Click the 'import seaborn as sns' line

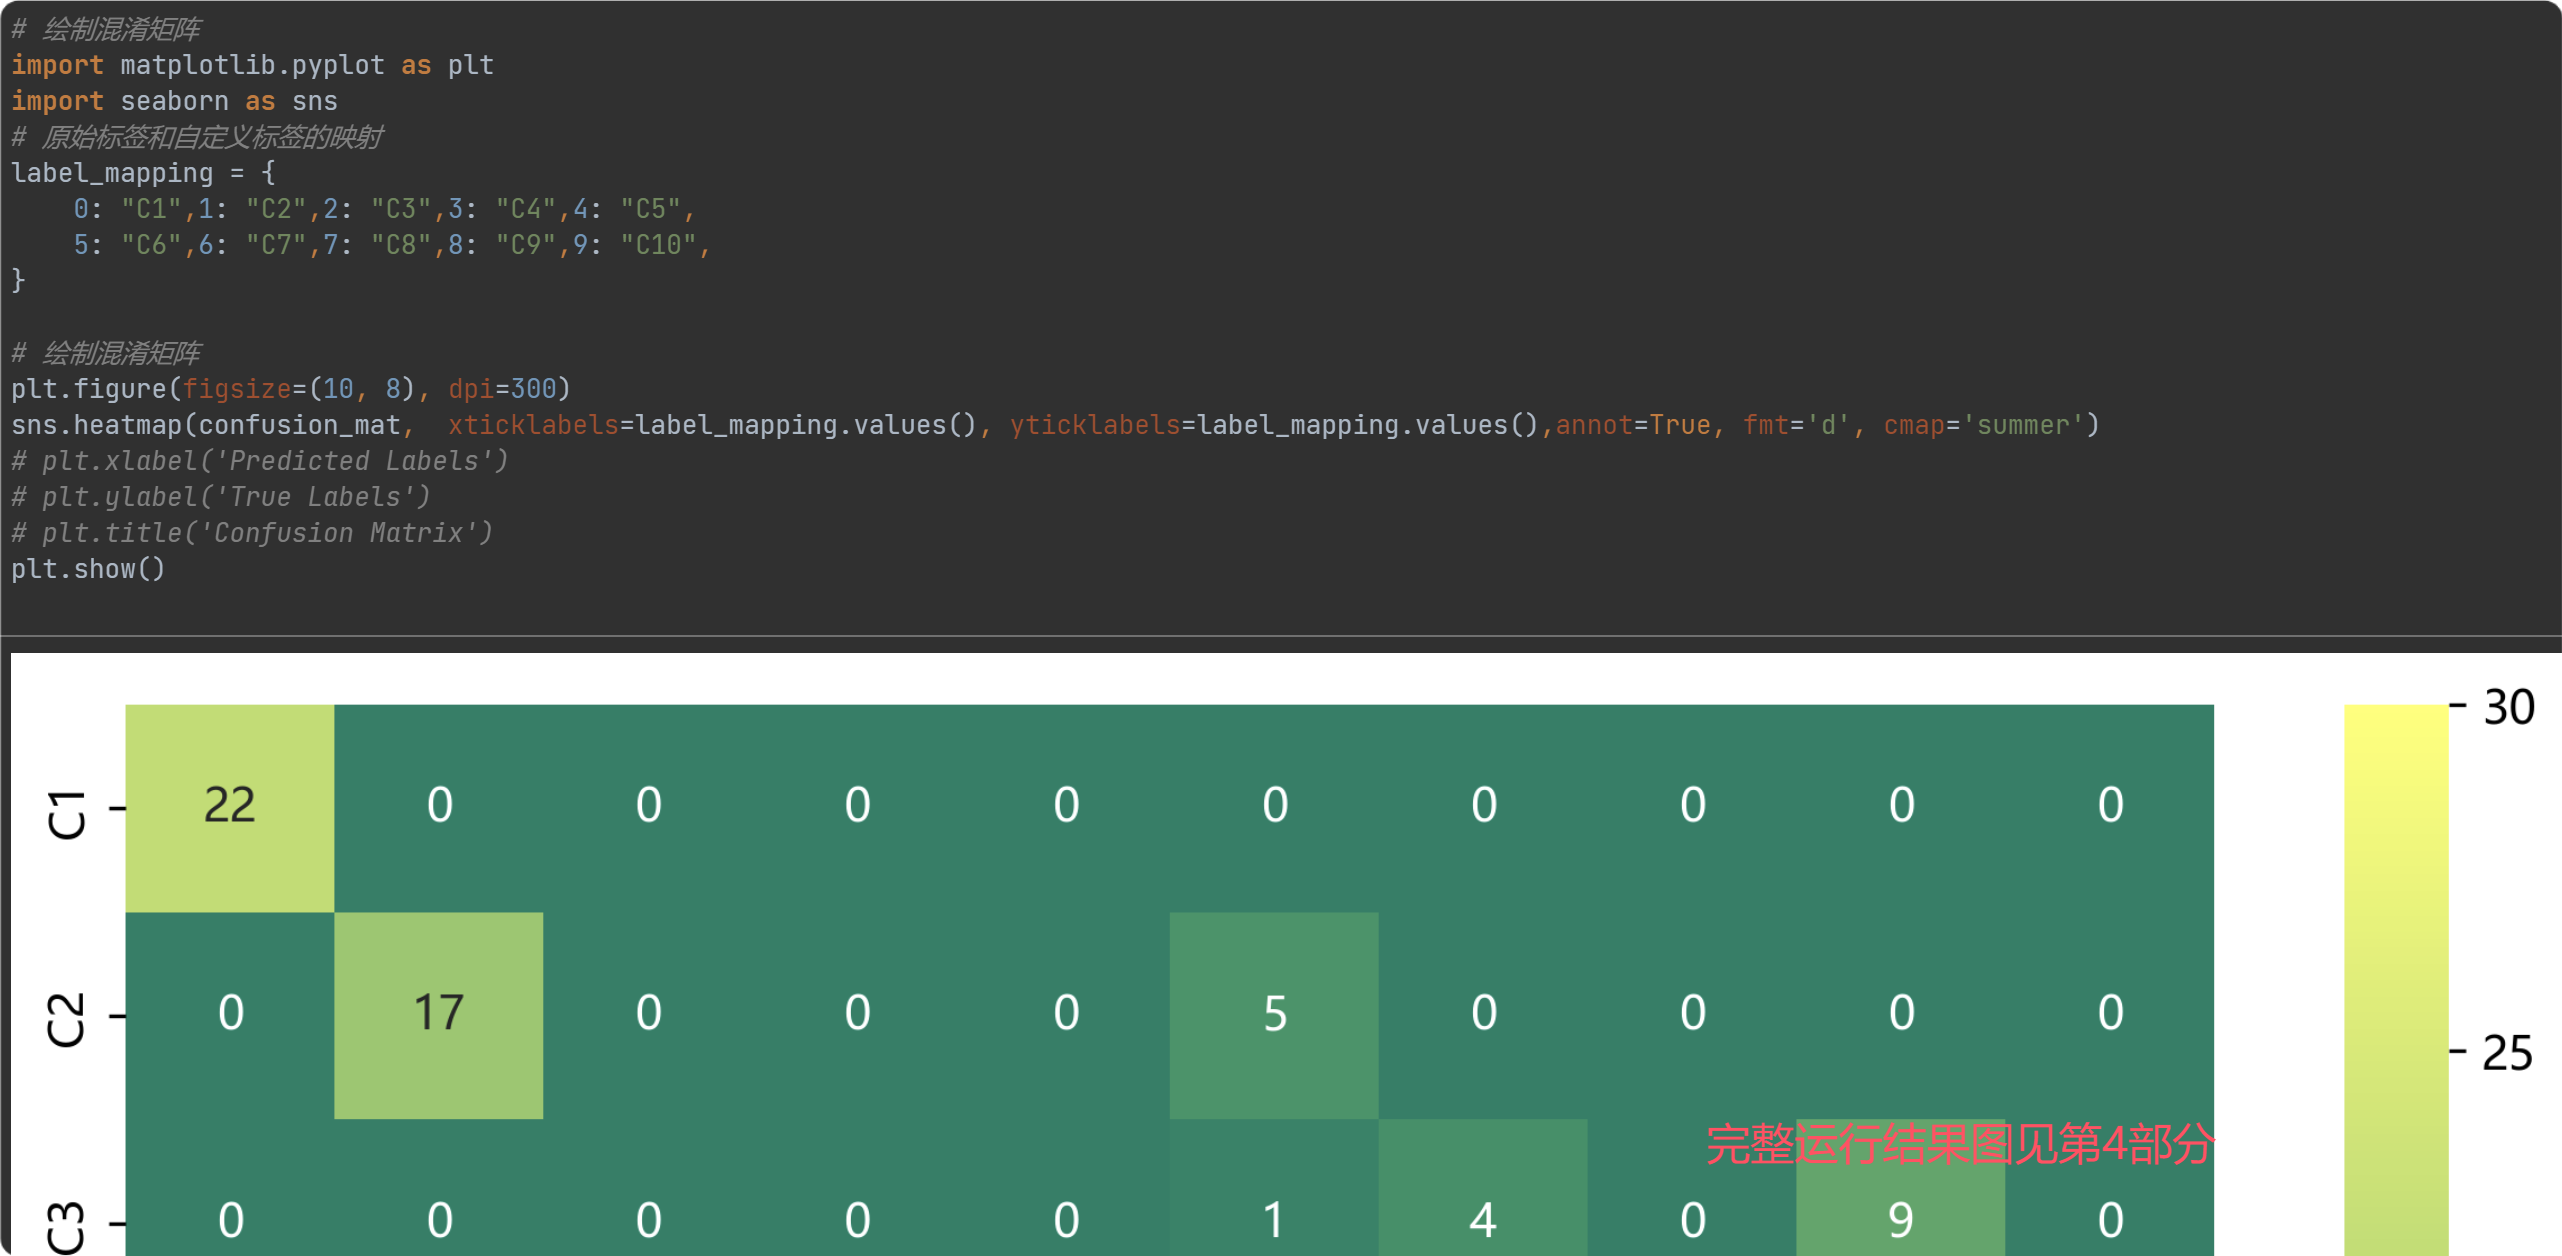(x=174, y=101)
